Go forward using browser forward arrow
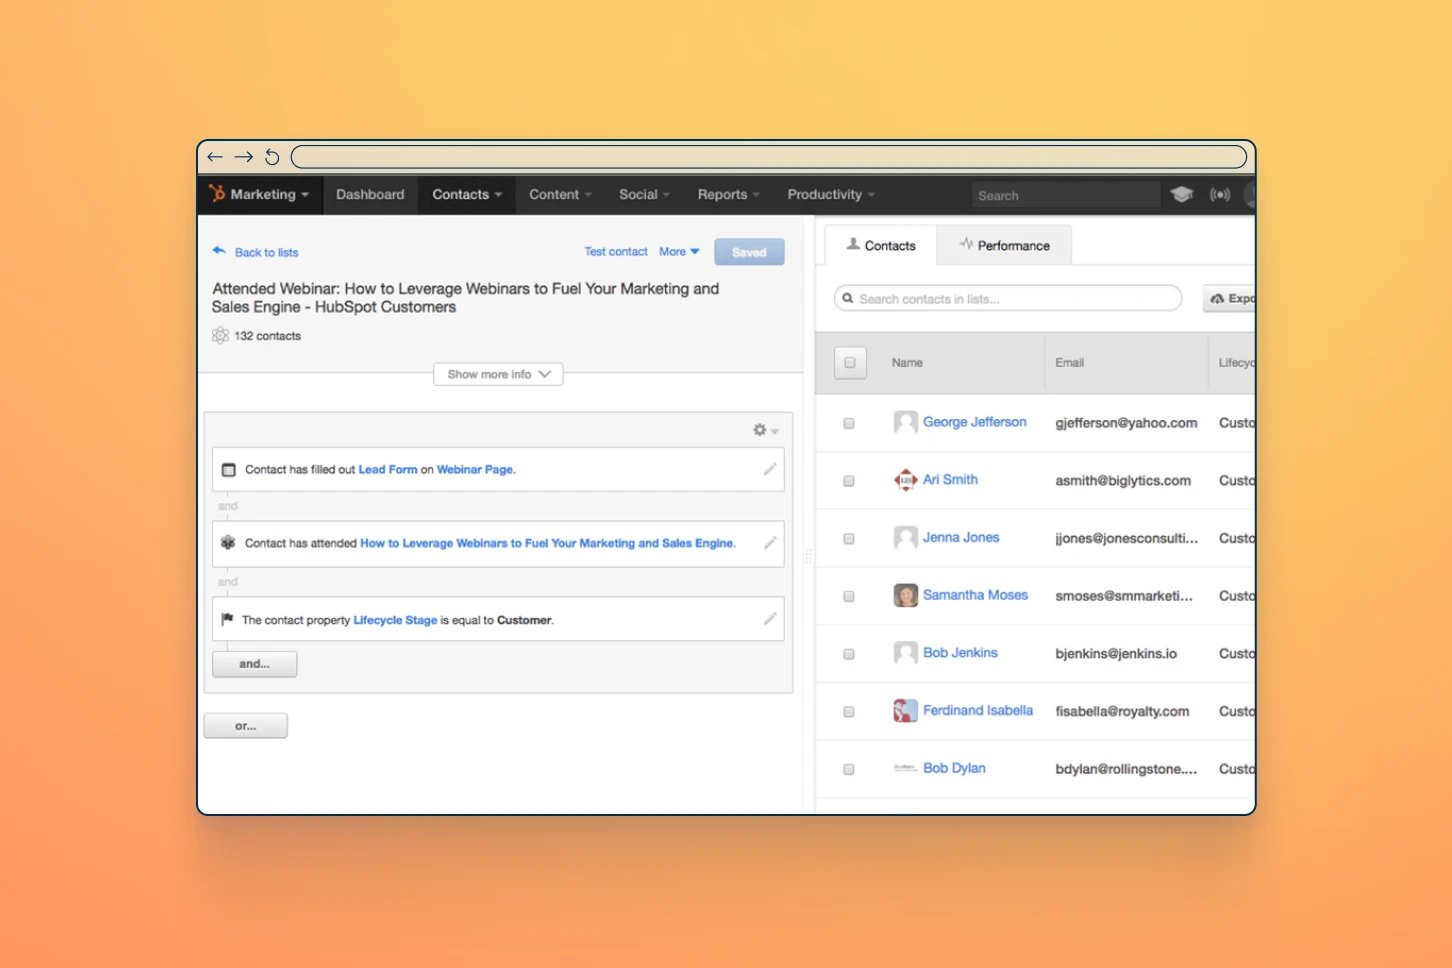The width and height of the screenshot is (1452, 968). [x=244, y=157]
